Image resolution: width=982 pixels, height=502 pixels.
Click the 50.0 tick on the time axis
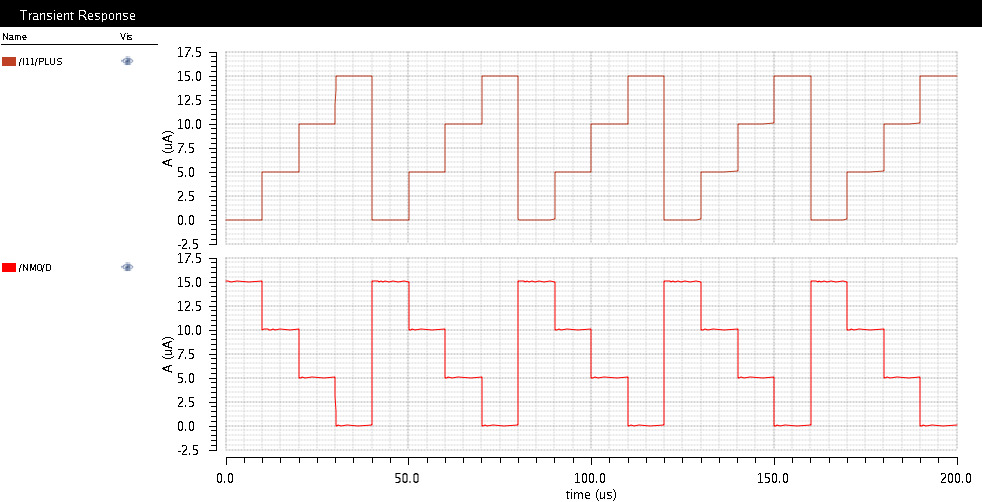pyautogui.click(x=408, y=478)
